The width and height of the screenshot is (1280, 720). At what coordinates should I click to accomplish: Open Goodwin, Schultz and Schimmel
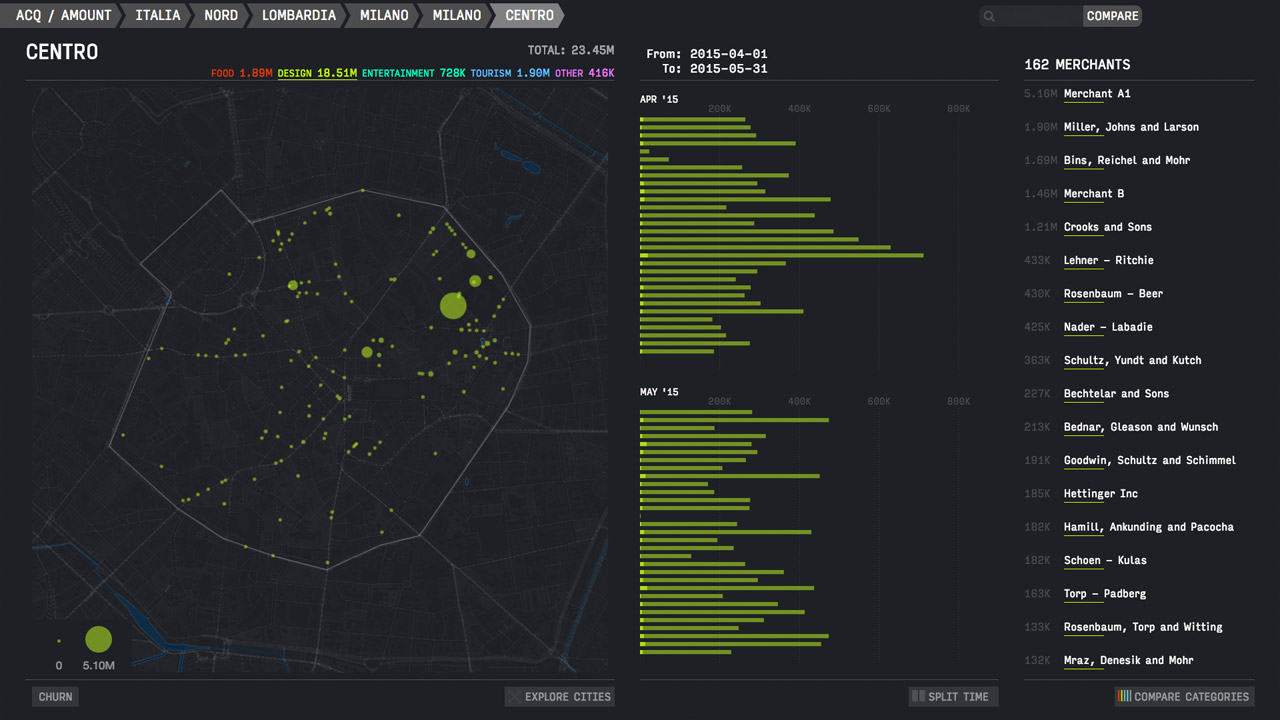(x=1150, y=460)
